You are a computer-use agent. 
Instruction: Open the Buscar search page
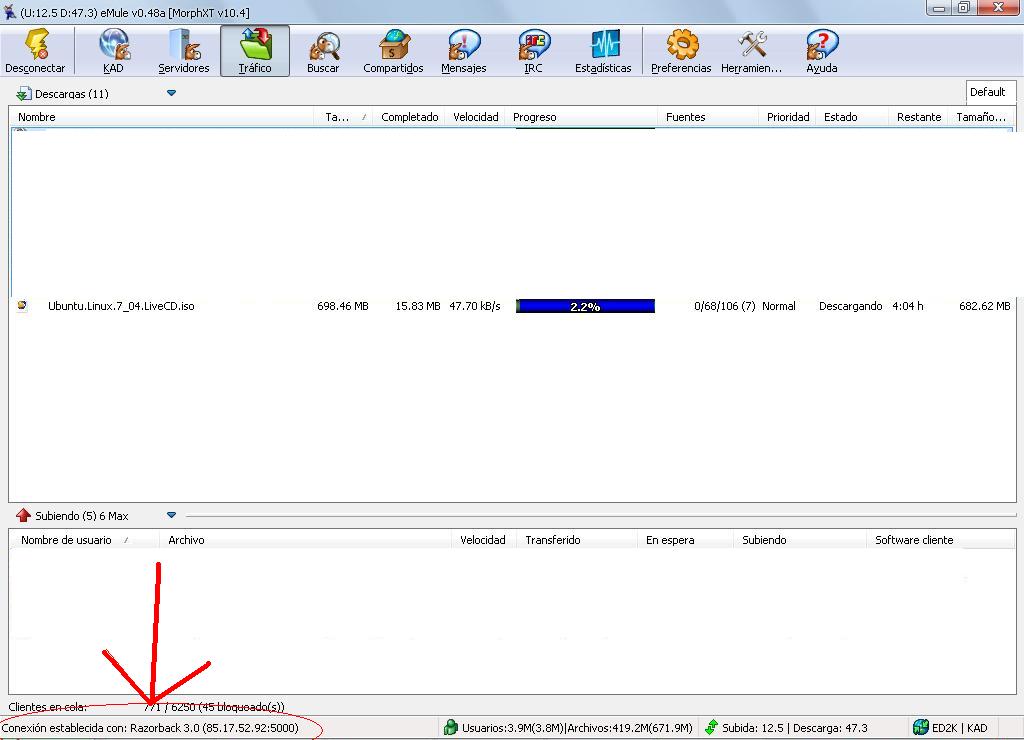323,52
